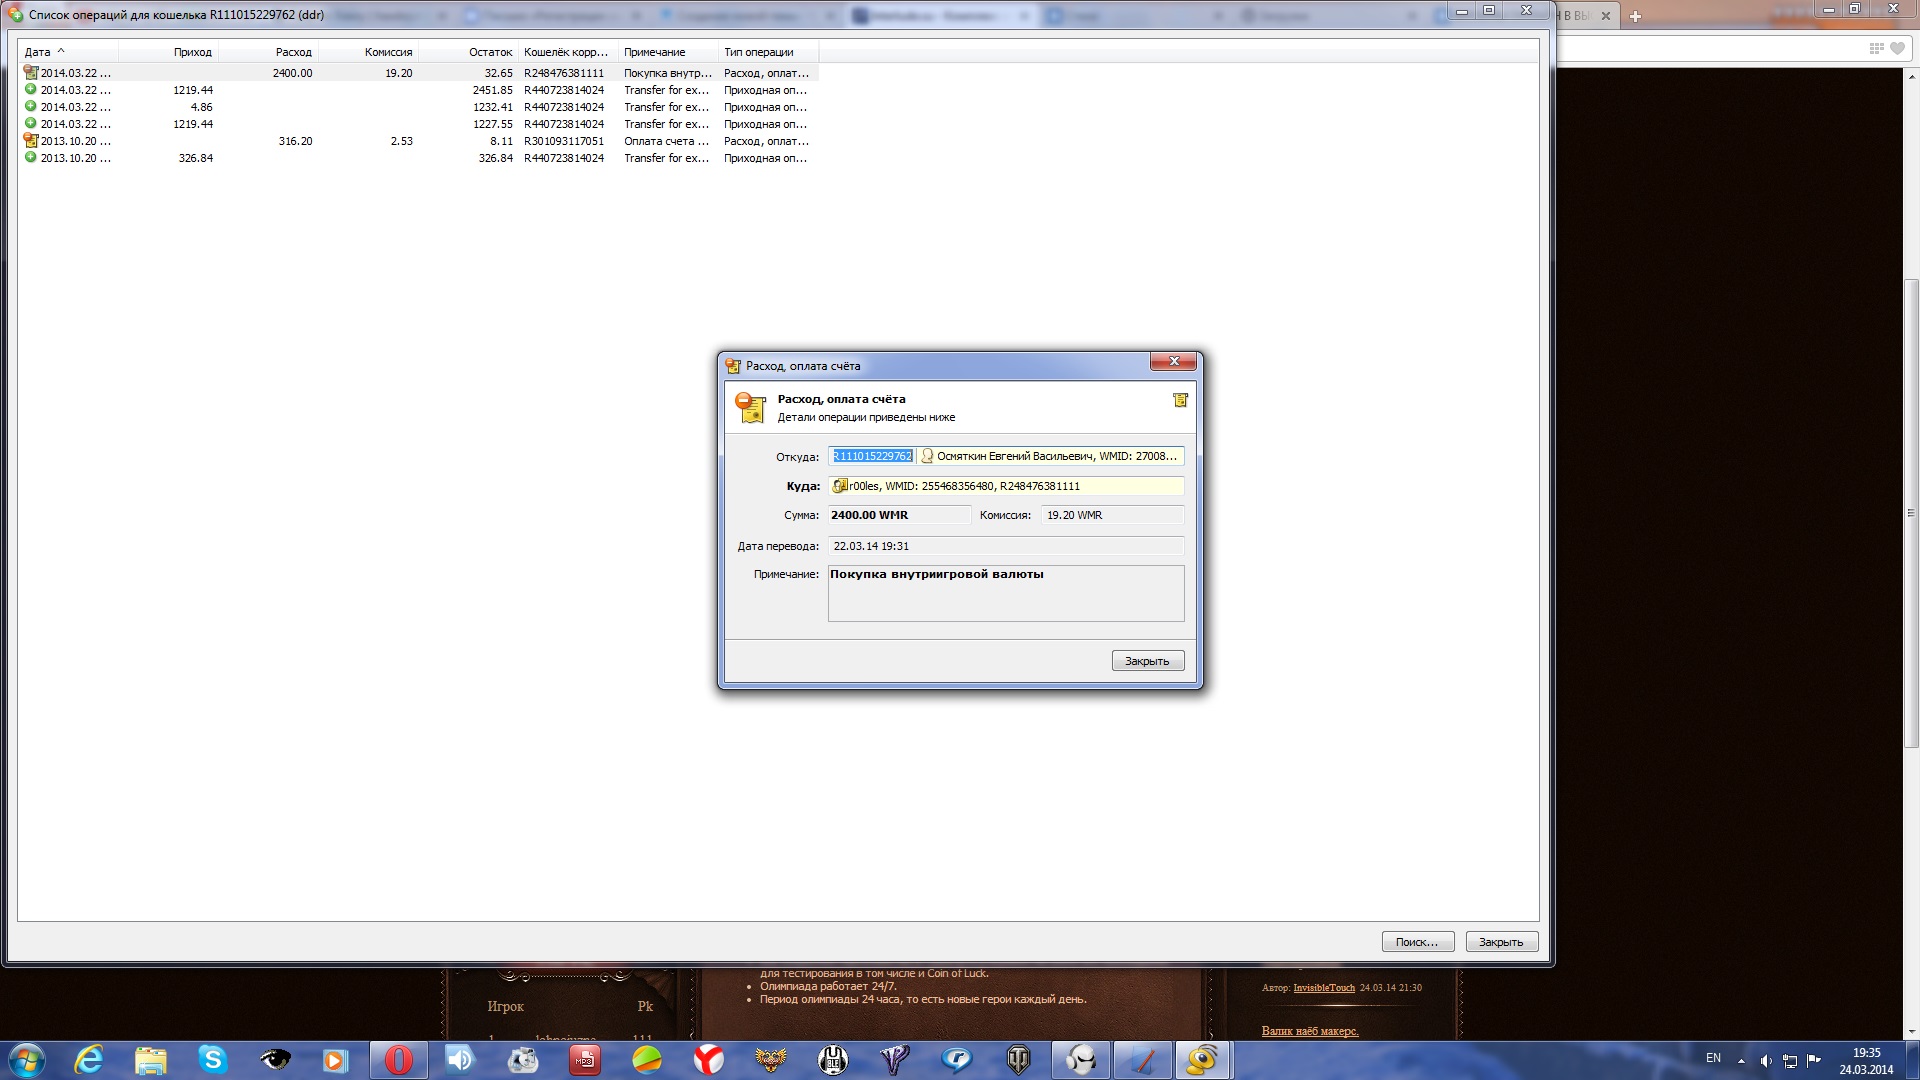1920x1080 pixels.
Task: Click the green-orange ball taskbar icon
Action: (647, 1060)
